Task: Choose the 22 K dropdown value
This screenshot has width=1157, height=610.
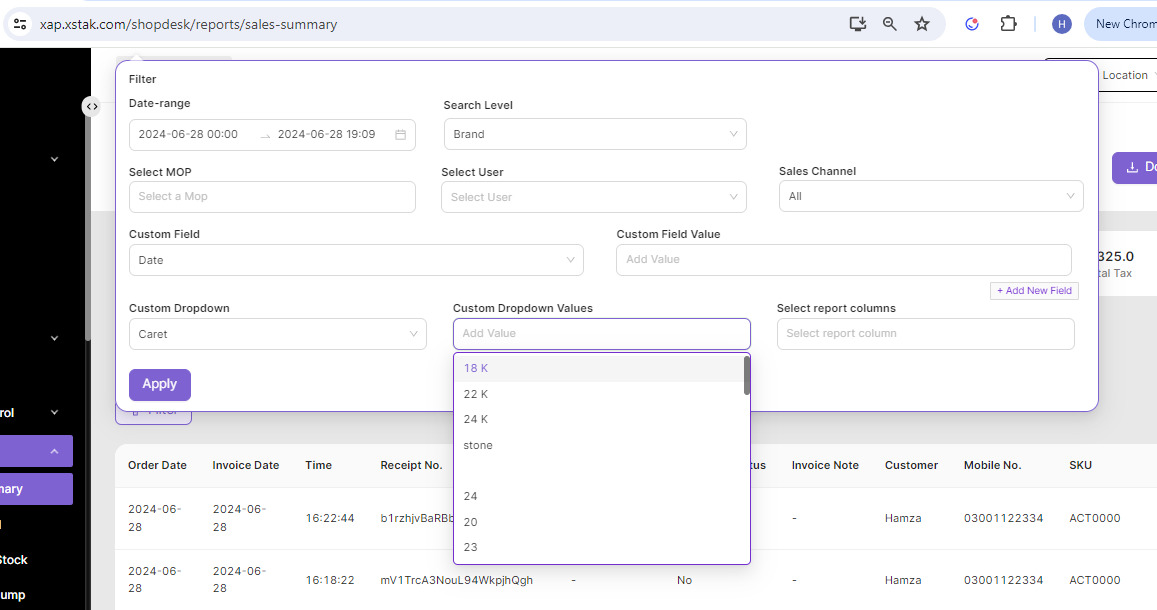Action: (x=476, y=394)
